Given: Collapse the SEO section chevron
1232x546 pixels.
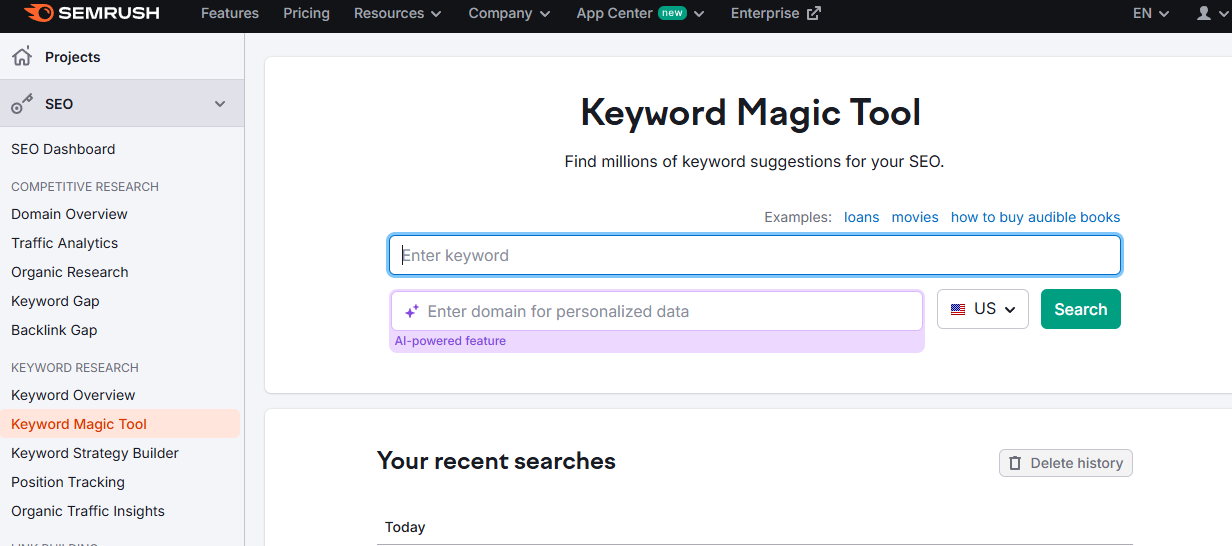Looking at the screenshot, I should pos(220,104).
